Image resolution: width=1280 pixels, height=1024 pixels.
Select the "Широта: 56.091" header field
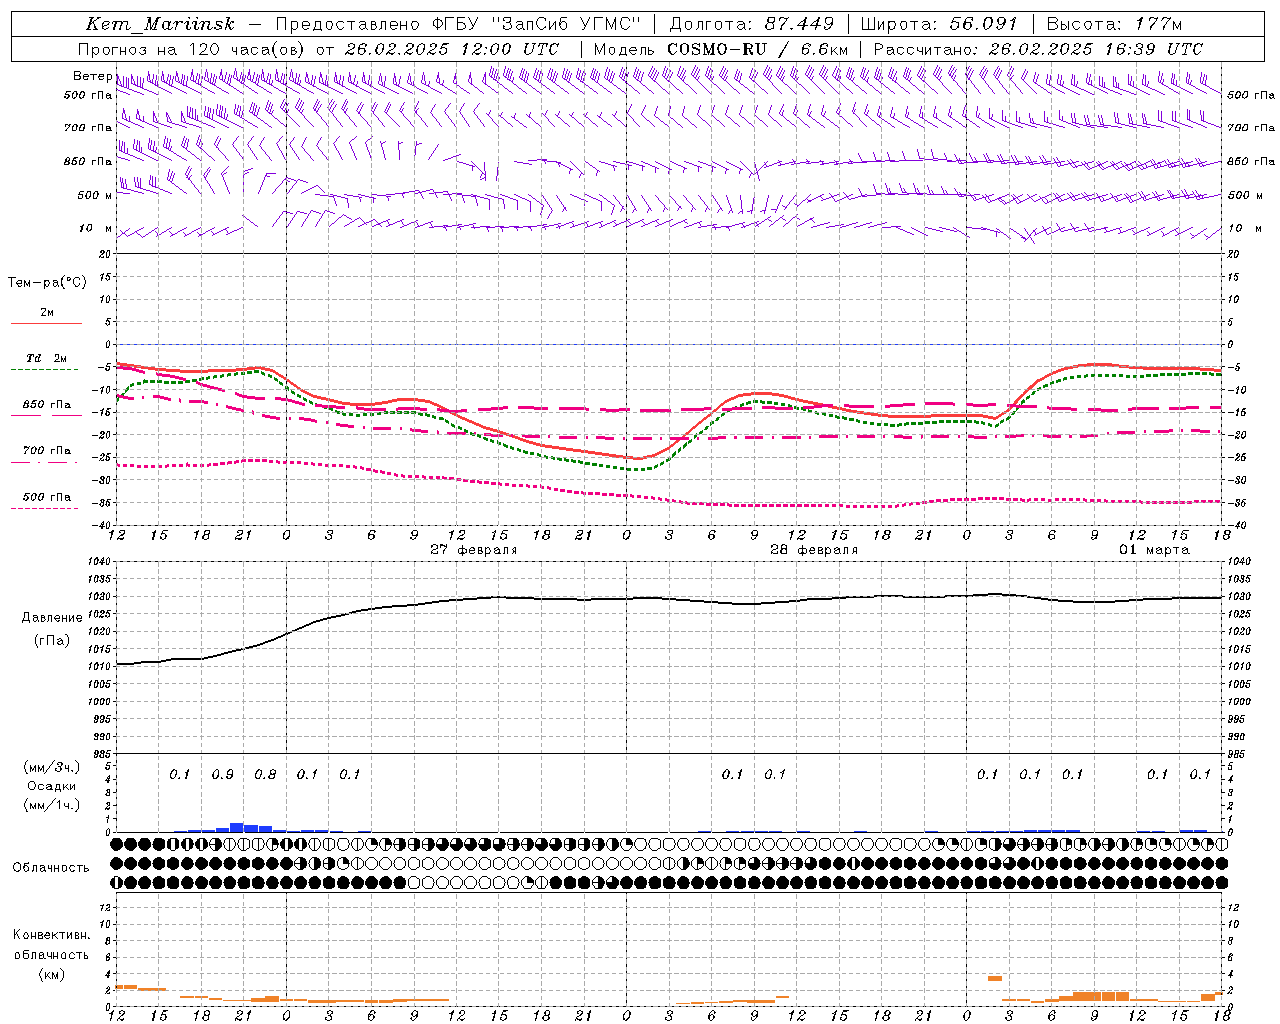click(x=939, y=24)
